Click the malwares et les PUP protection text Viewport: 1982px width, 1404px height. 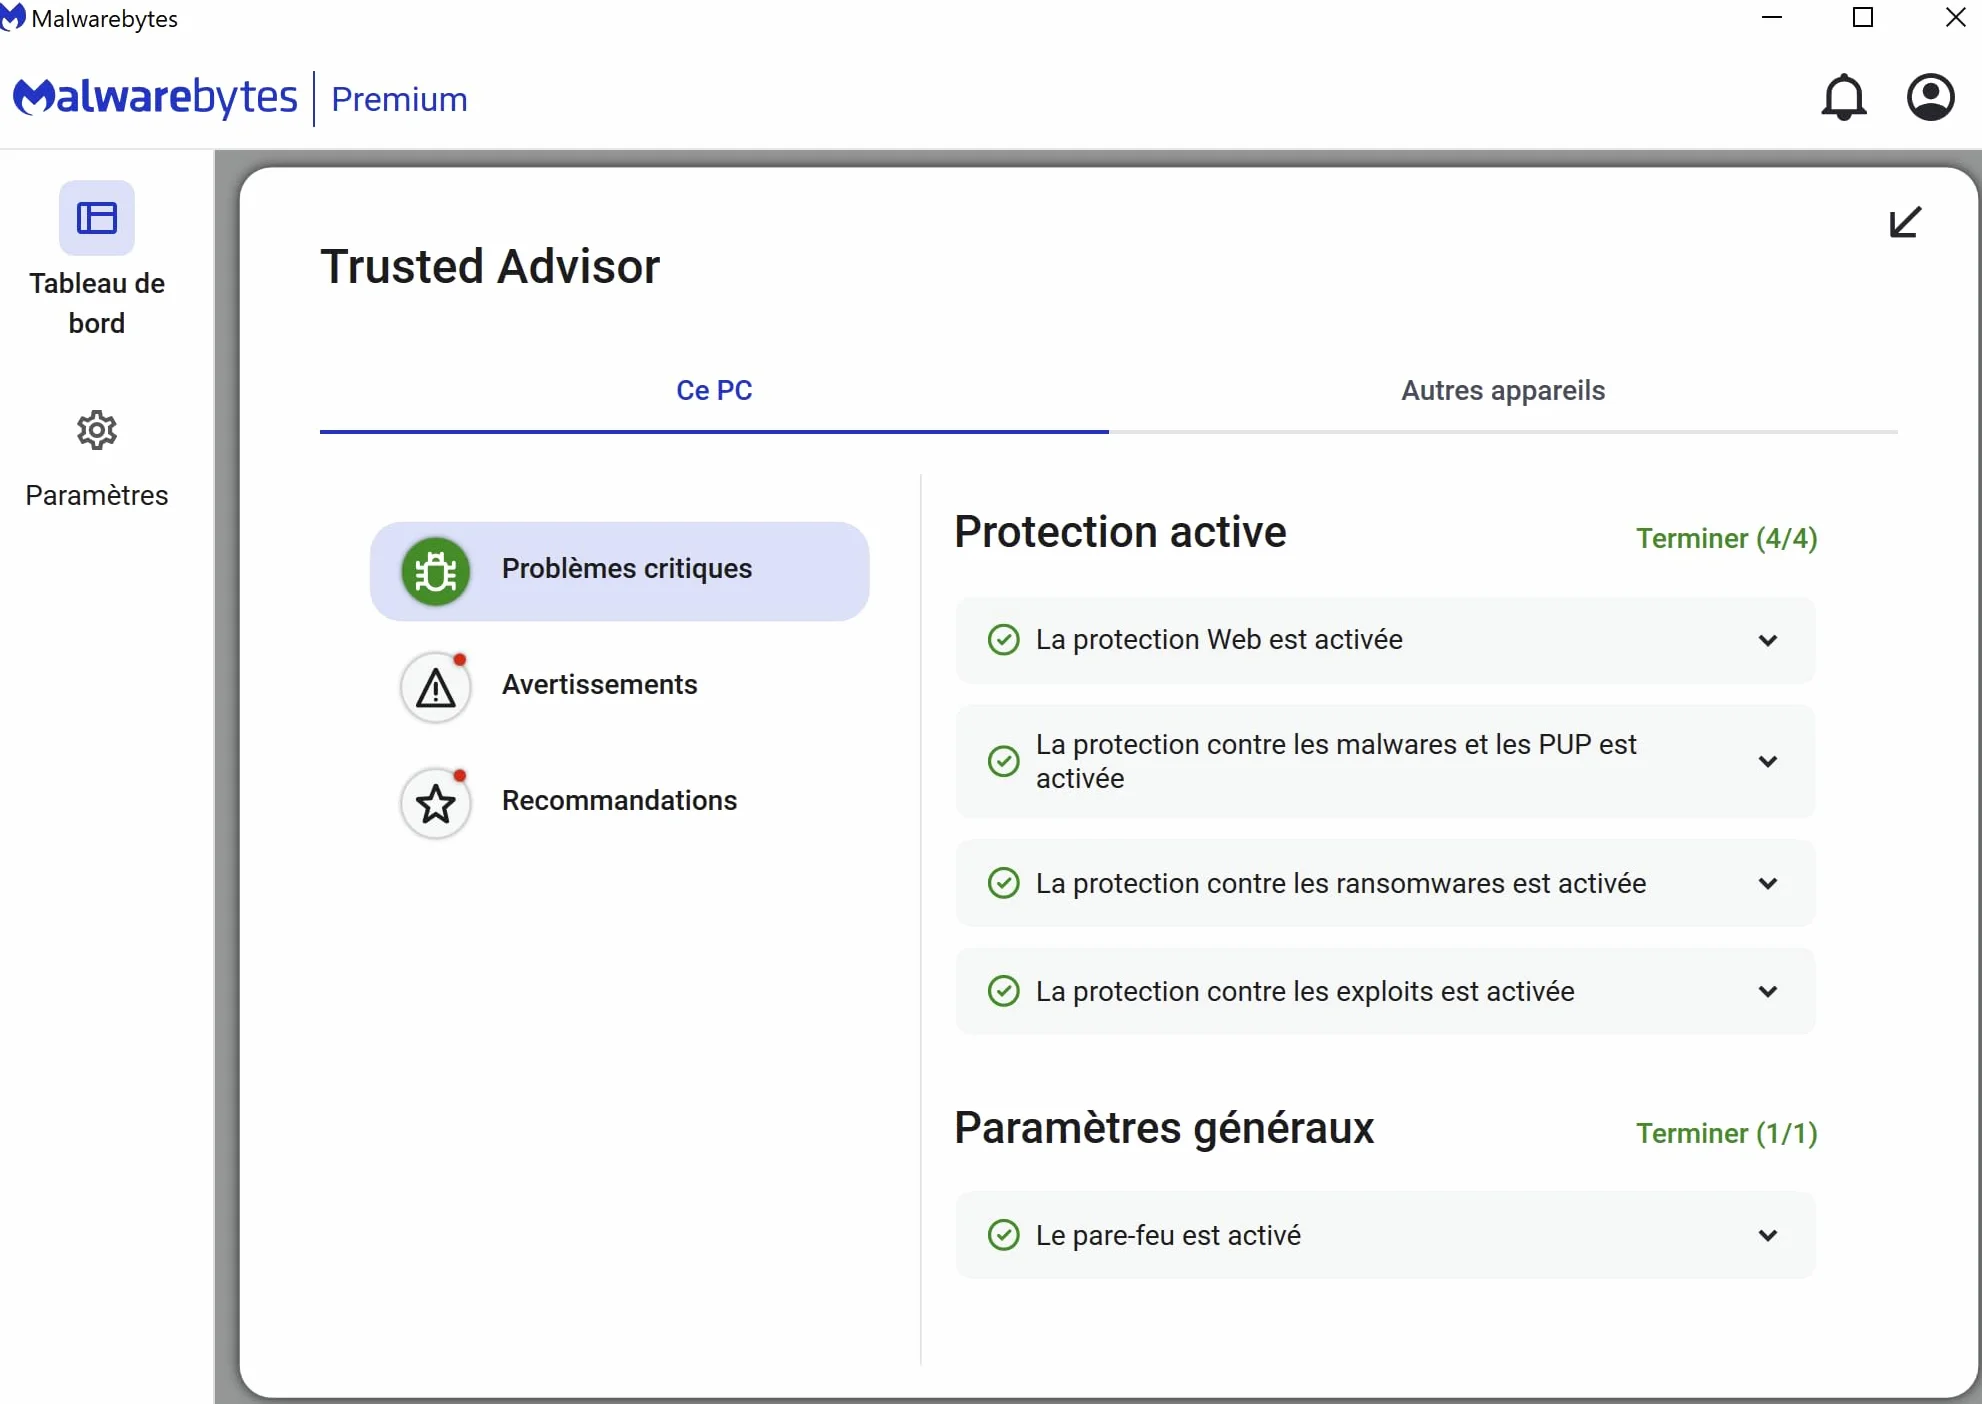point(1336,761)
